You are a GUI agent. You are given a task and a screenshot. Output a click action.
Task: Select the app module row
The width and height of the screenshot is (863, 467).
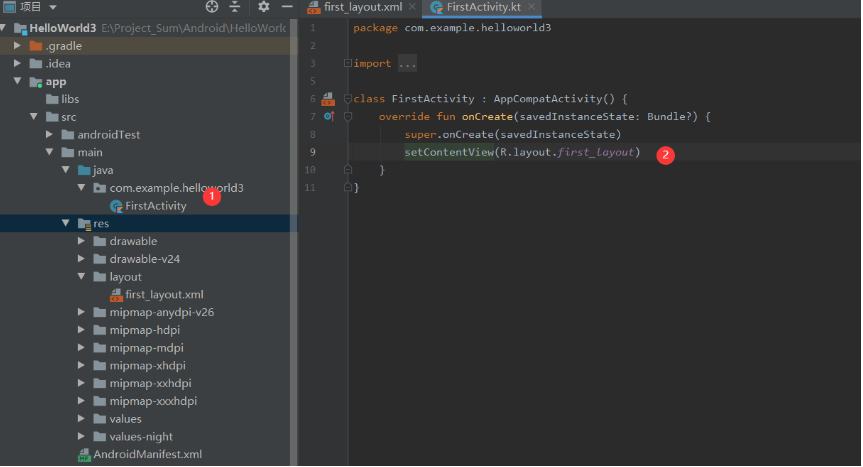[145, 81]
